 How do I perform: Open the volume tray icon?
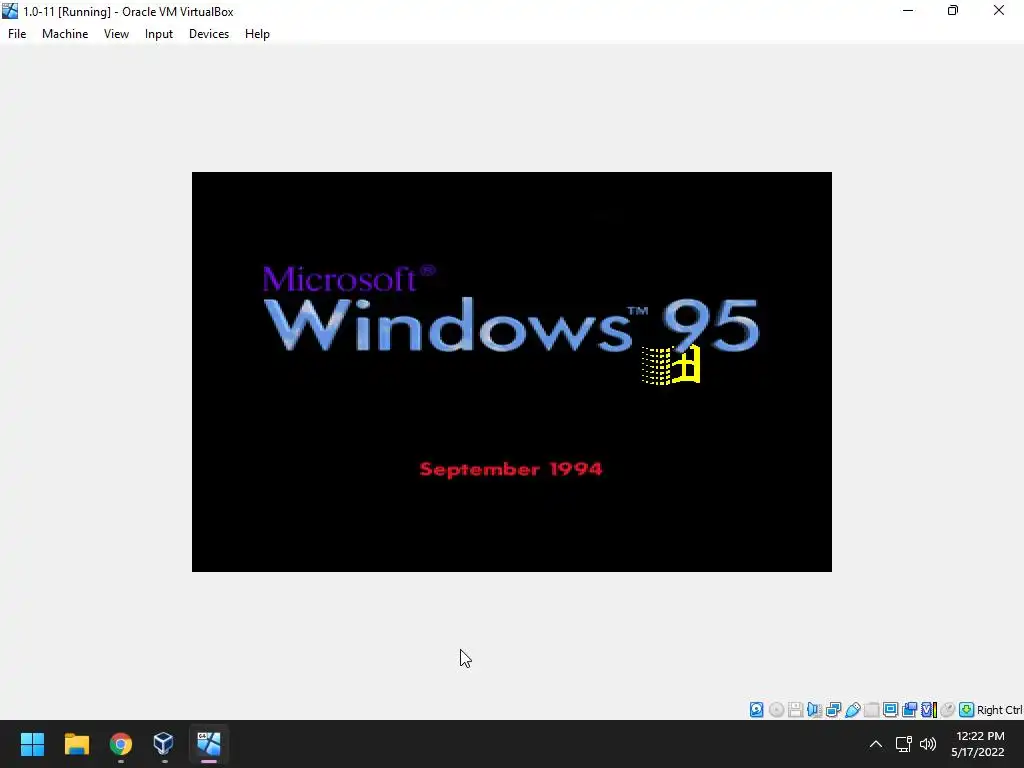[x=928, y=744]
